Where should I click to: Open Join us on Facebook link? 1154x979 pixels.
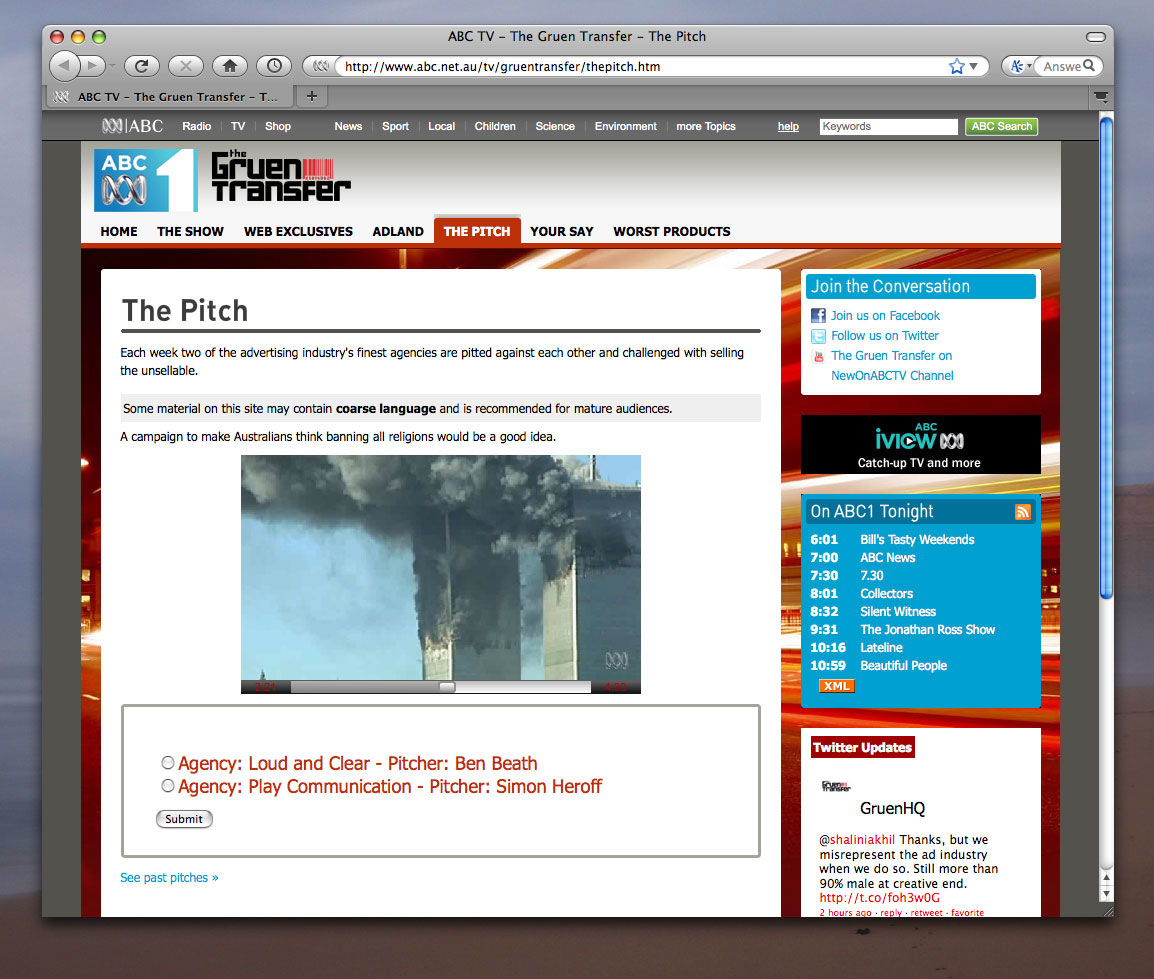[885, 316]
